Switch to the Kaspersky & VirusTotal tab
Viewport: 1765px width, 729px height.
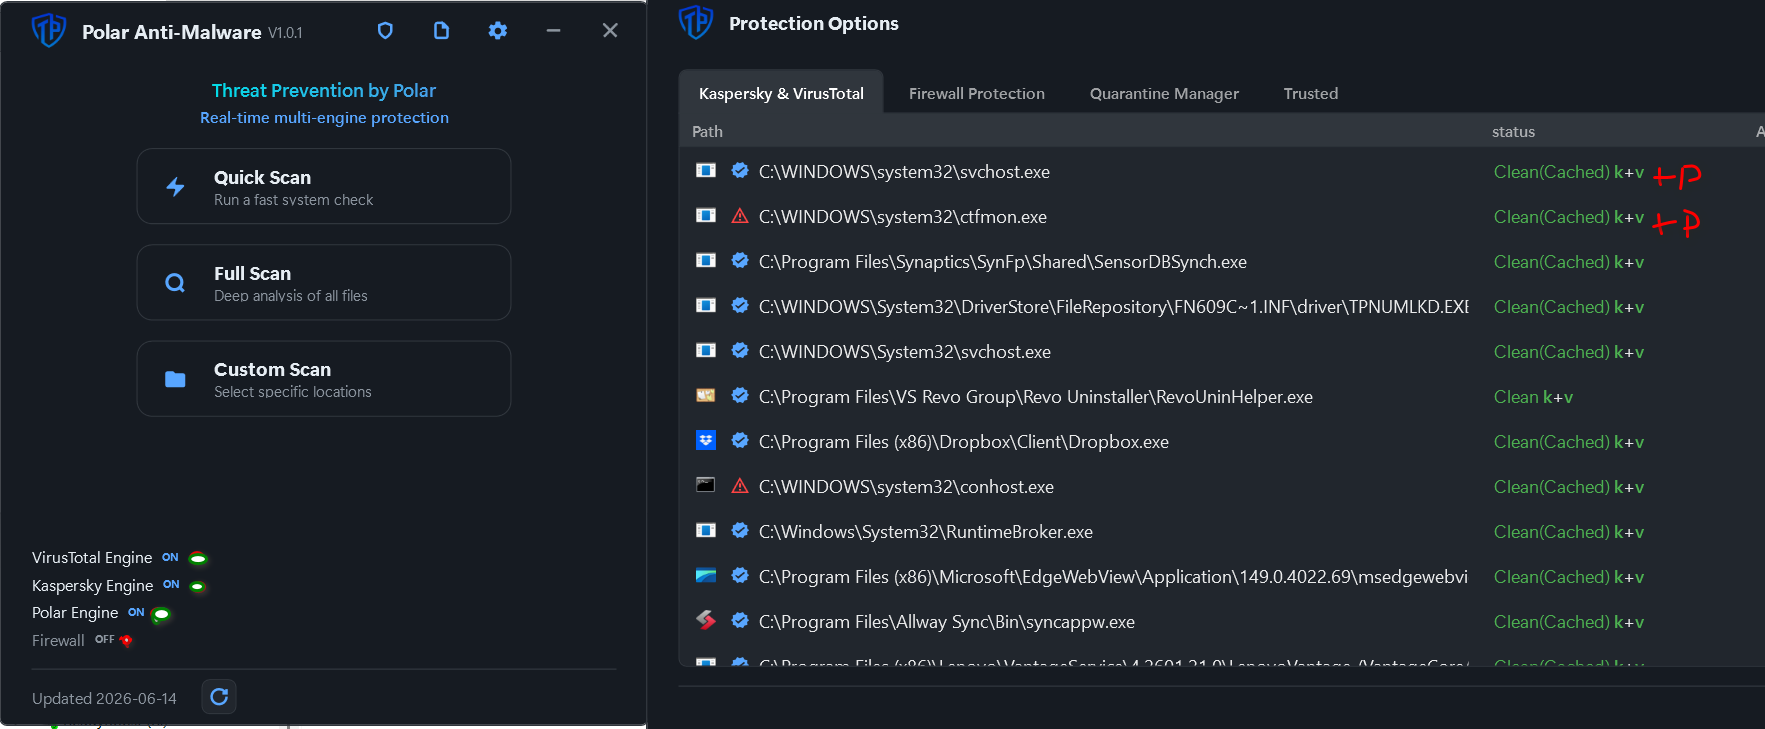coord(781,93)
